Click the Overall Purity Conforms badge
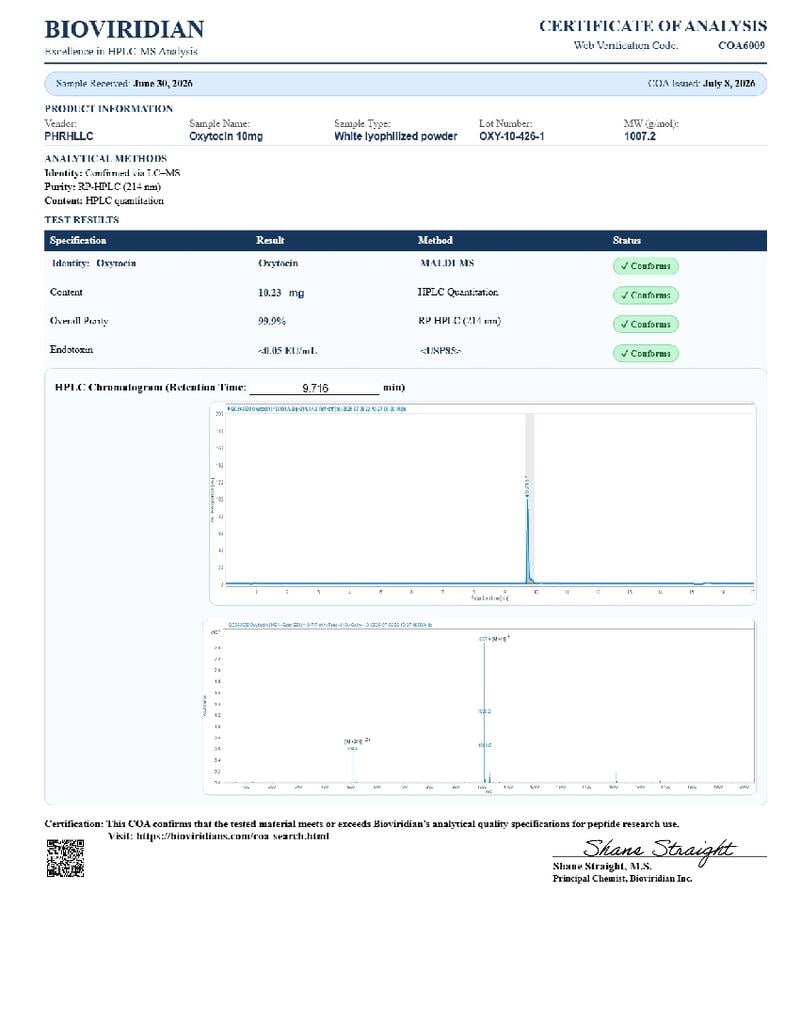 click(646, 324)
